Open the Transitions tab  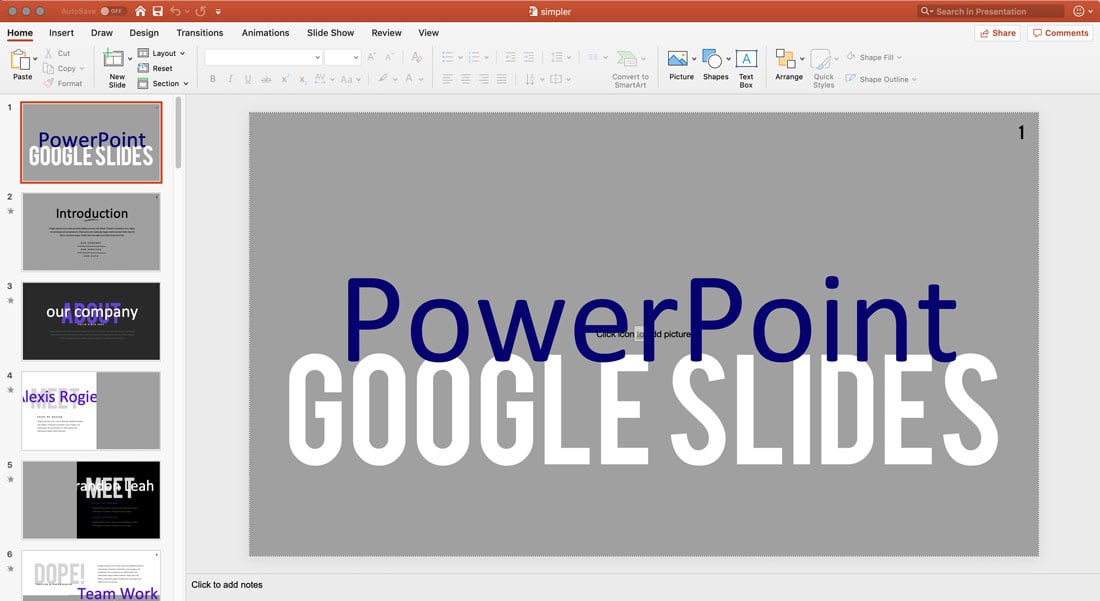pos(200,32)
